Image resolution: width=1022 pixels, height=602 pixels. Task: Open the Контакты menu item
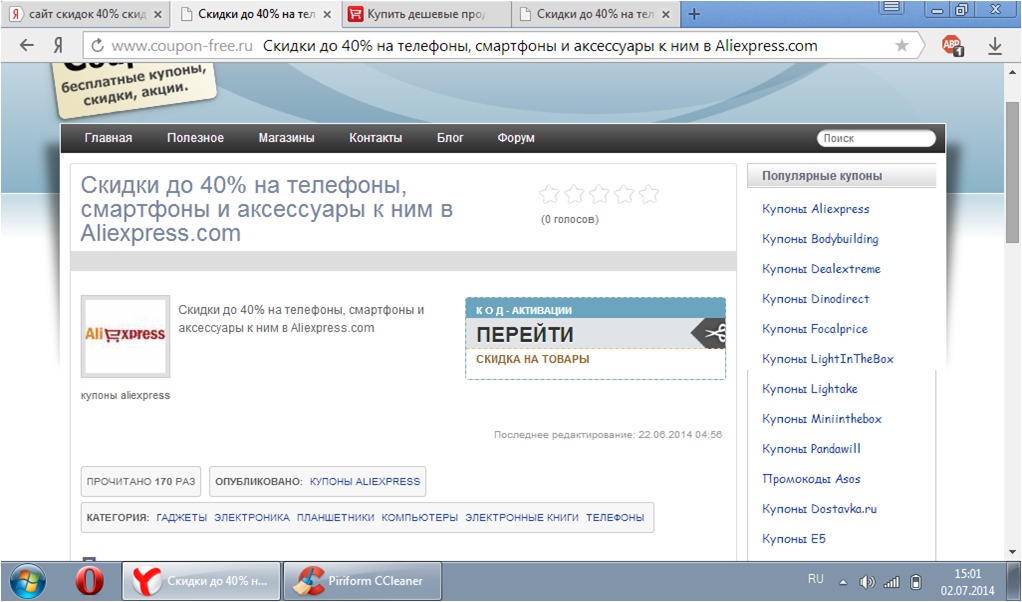[375, 138]
